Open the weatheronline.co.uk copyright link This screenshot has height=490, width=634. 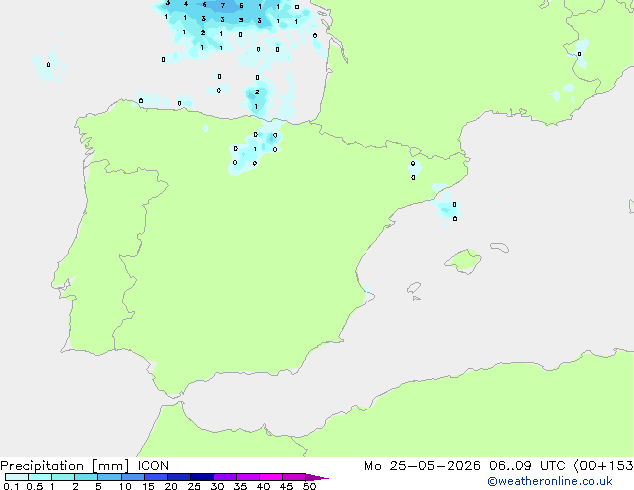[550, 481]
